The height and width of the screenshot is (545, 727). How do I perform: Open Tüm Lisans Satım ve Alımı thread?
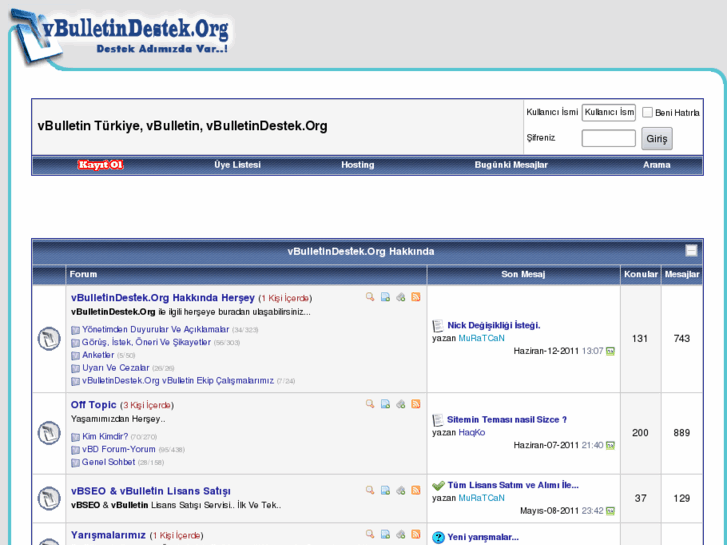[513, 485]
